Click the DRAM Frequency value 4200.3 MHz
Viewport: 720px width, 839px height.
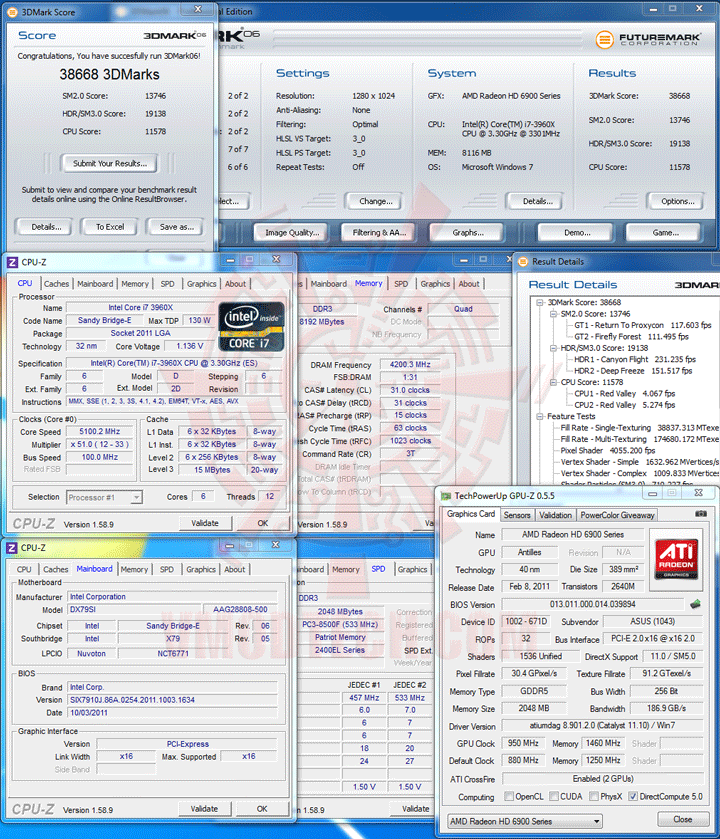tap(410, 364)
